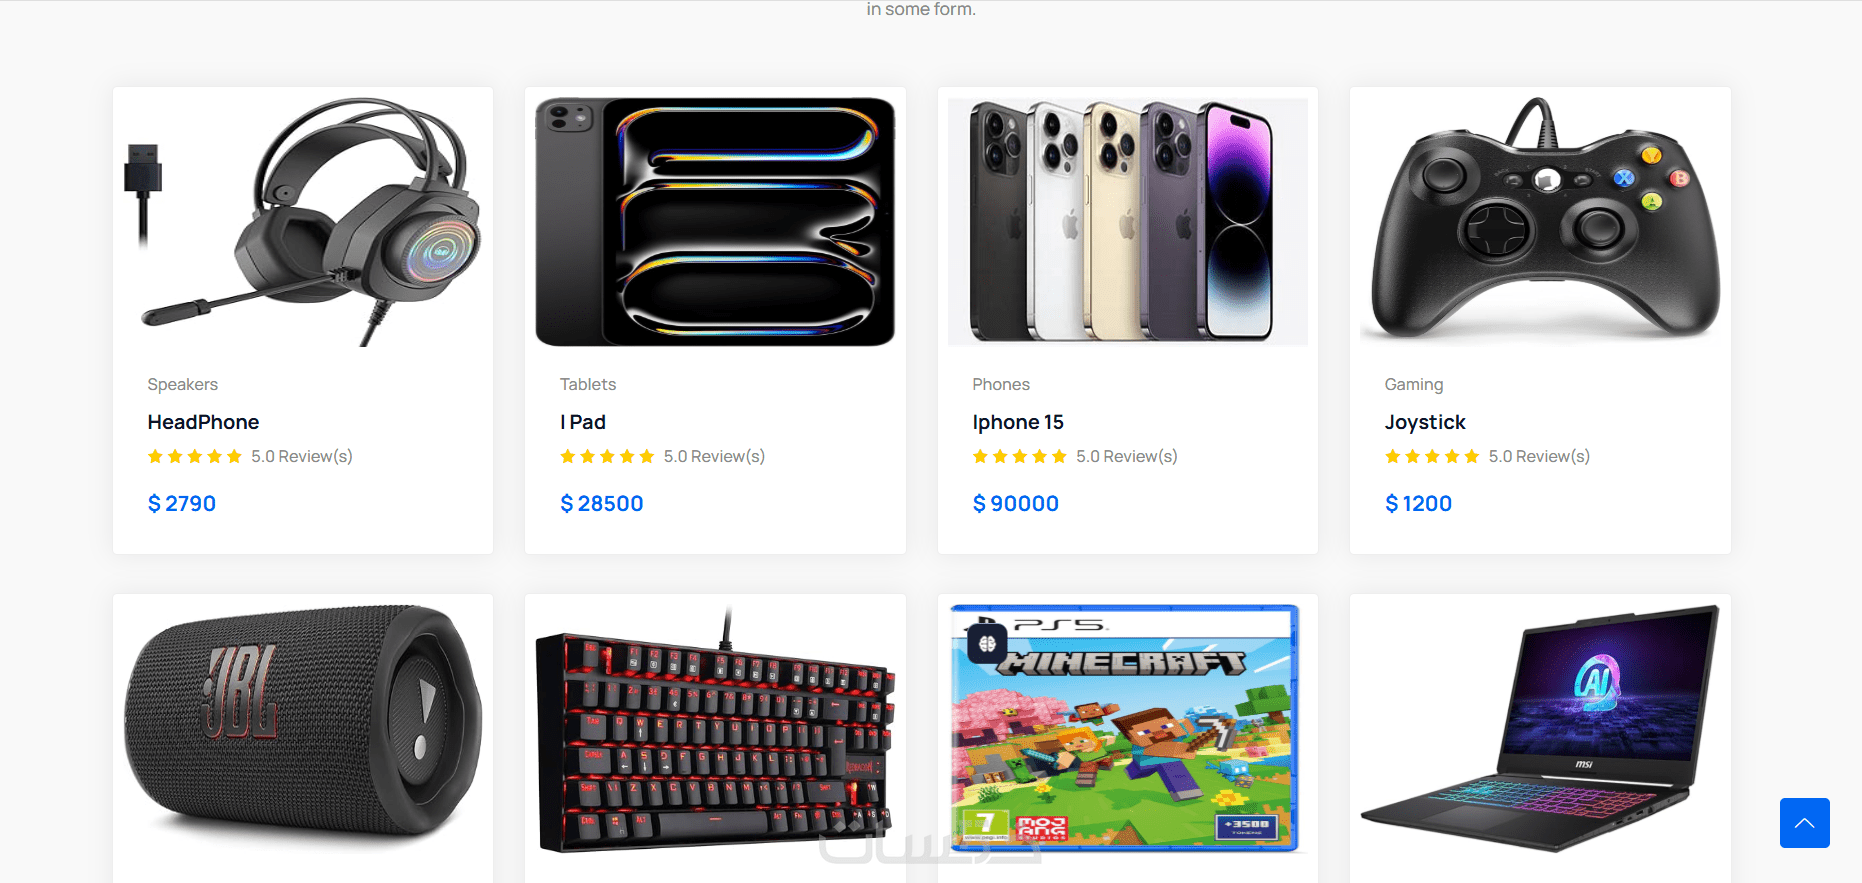This screenshot has width=1862, height=883.
Task: Click the HeadPhone star rating icons
Action: (195, 456)
